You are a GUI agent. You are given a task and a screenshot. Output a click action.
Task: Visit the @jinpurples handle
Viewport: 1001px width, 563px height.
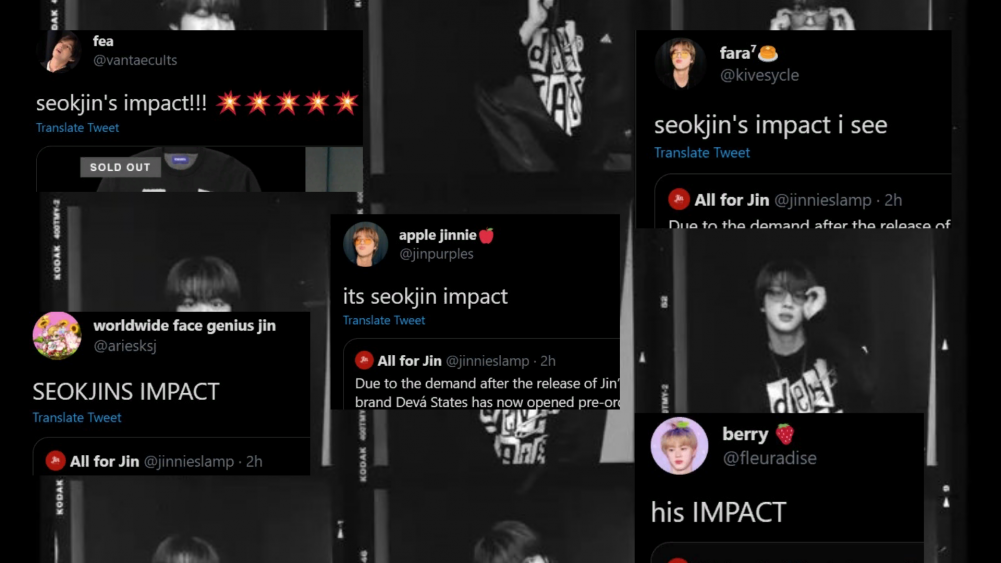(436, 254)
